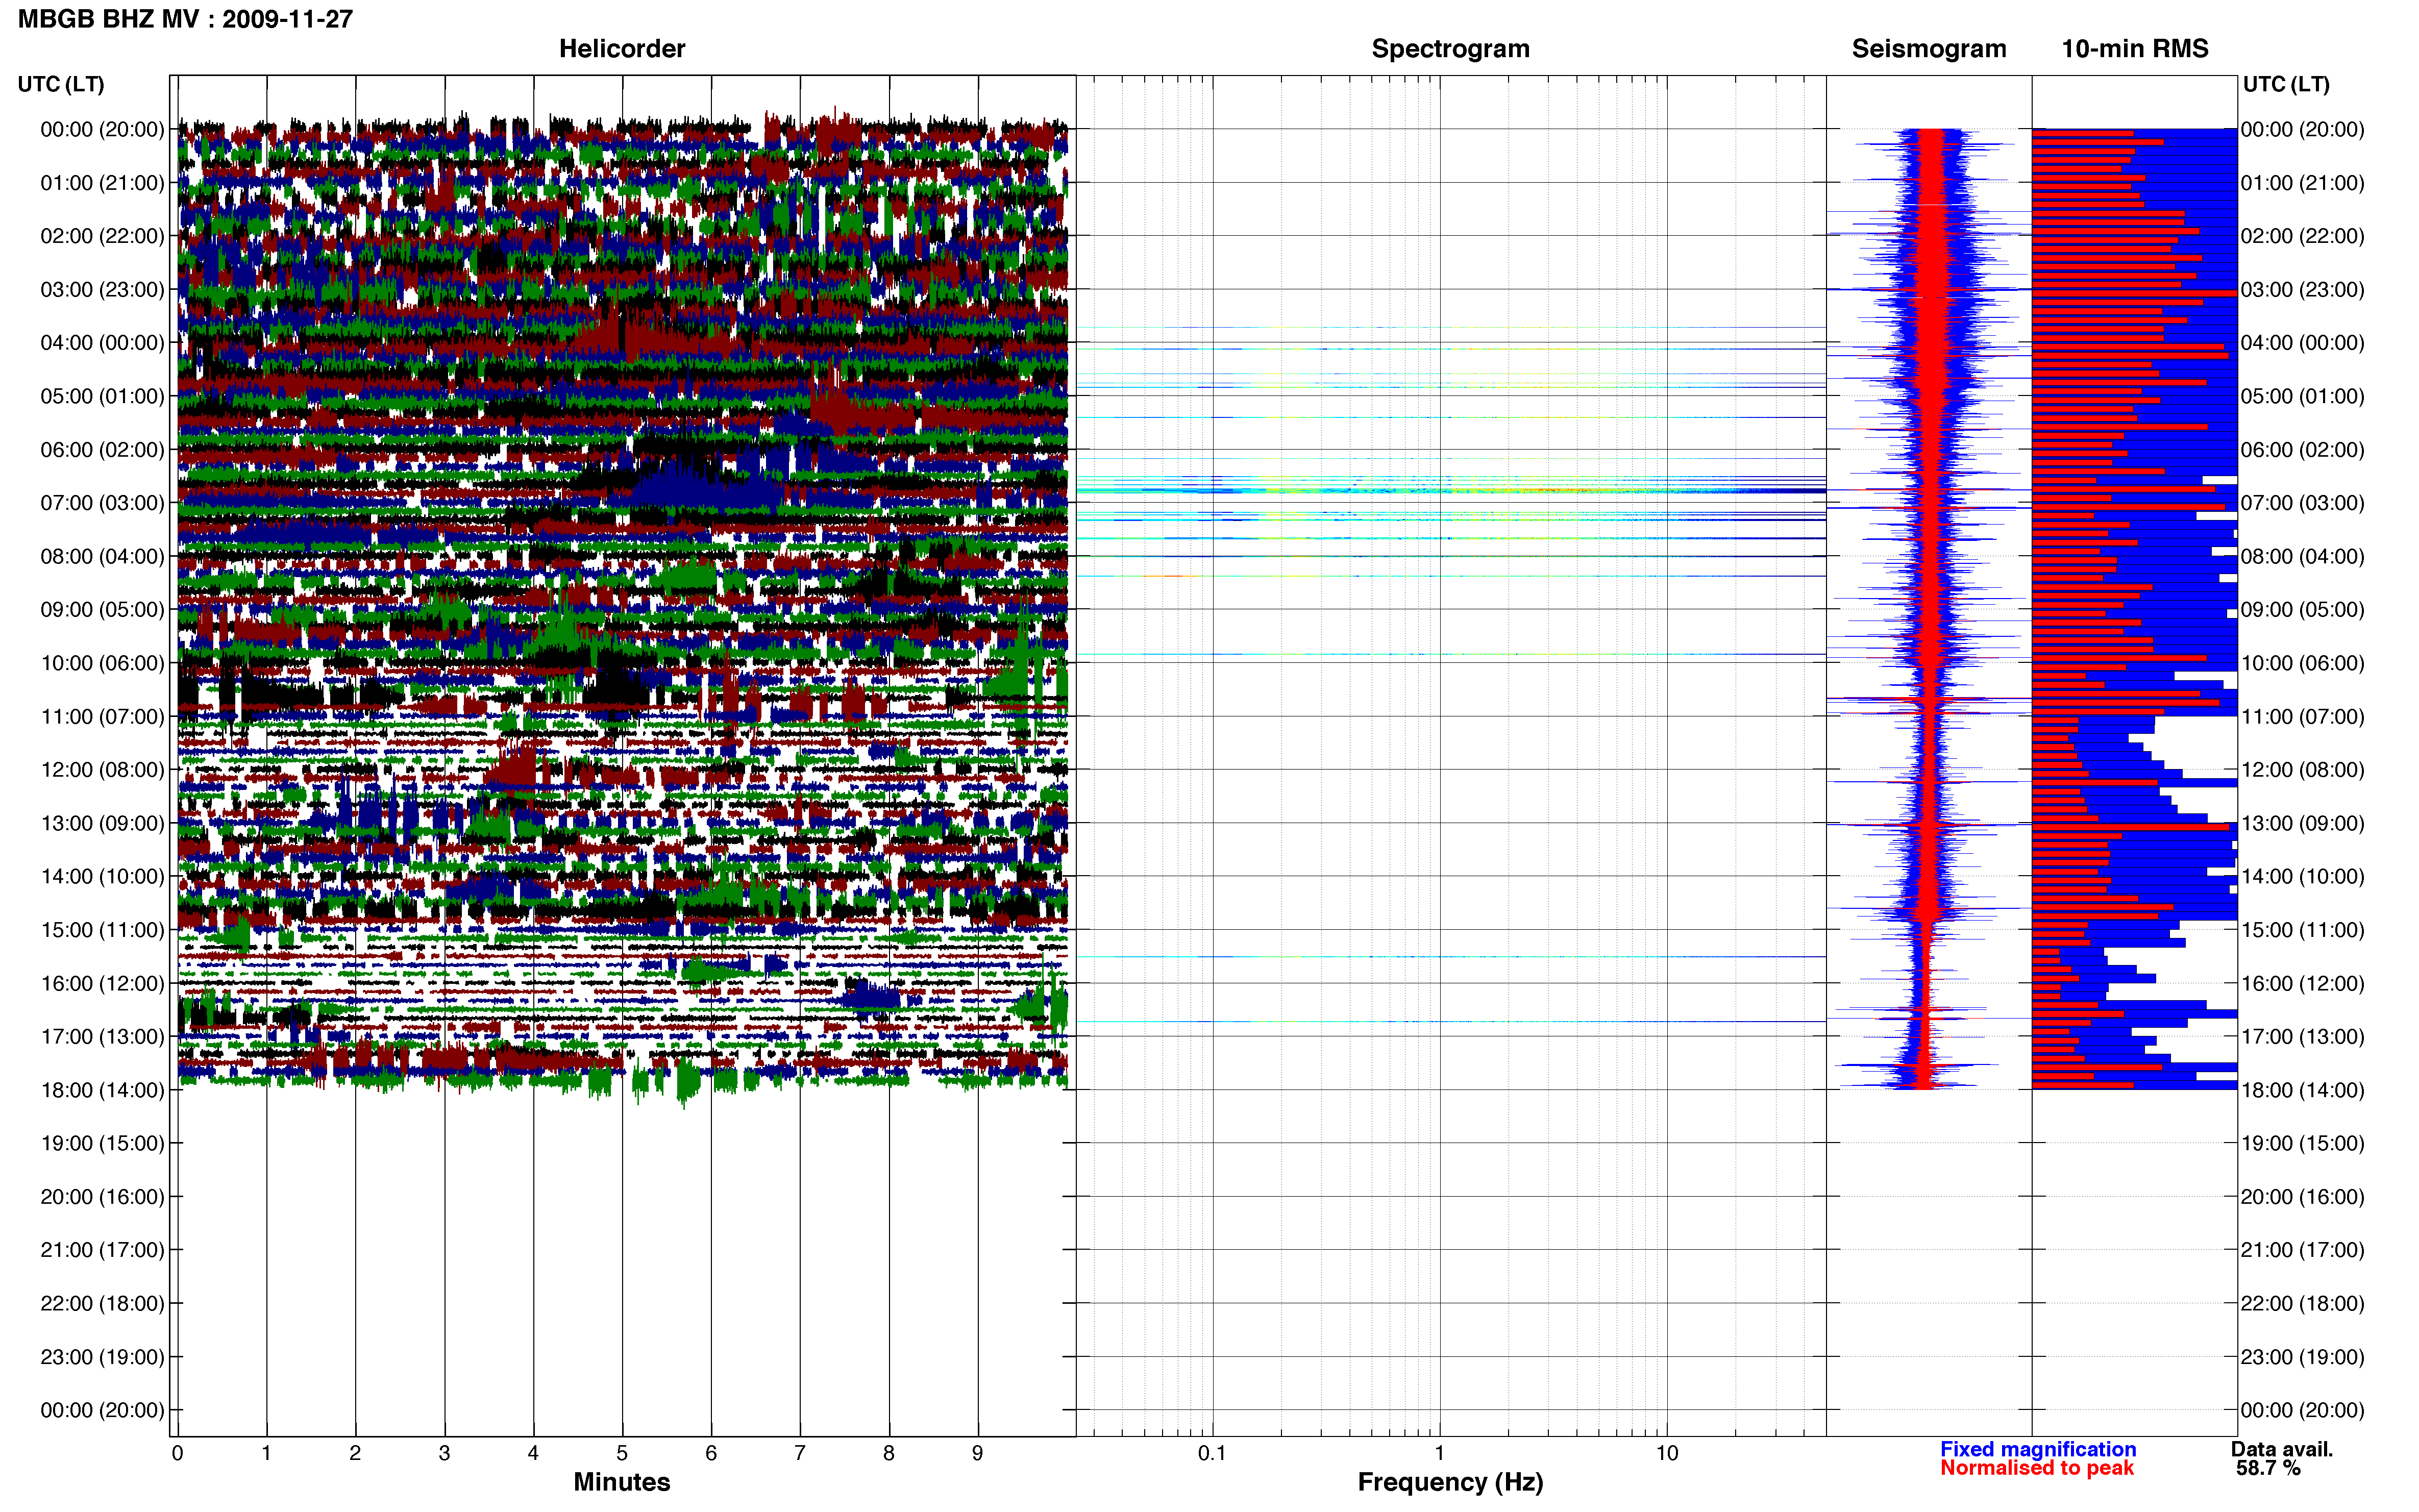
Task: Select the 'Seismogram' panel heading
Action: pos(1929,48)
